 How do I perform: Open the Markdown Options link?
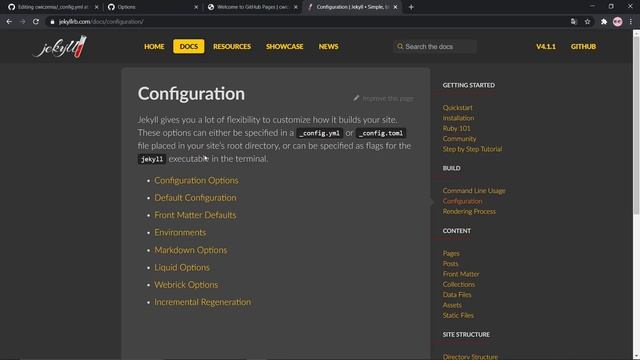click(191, 250)
